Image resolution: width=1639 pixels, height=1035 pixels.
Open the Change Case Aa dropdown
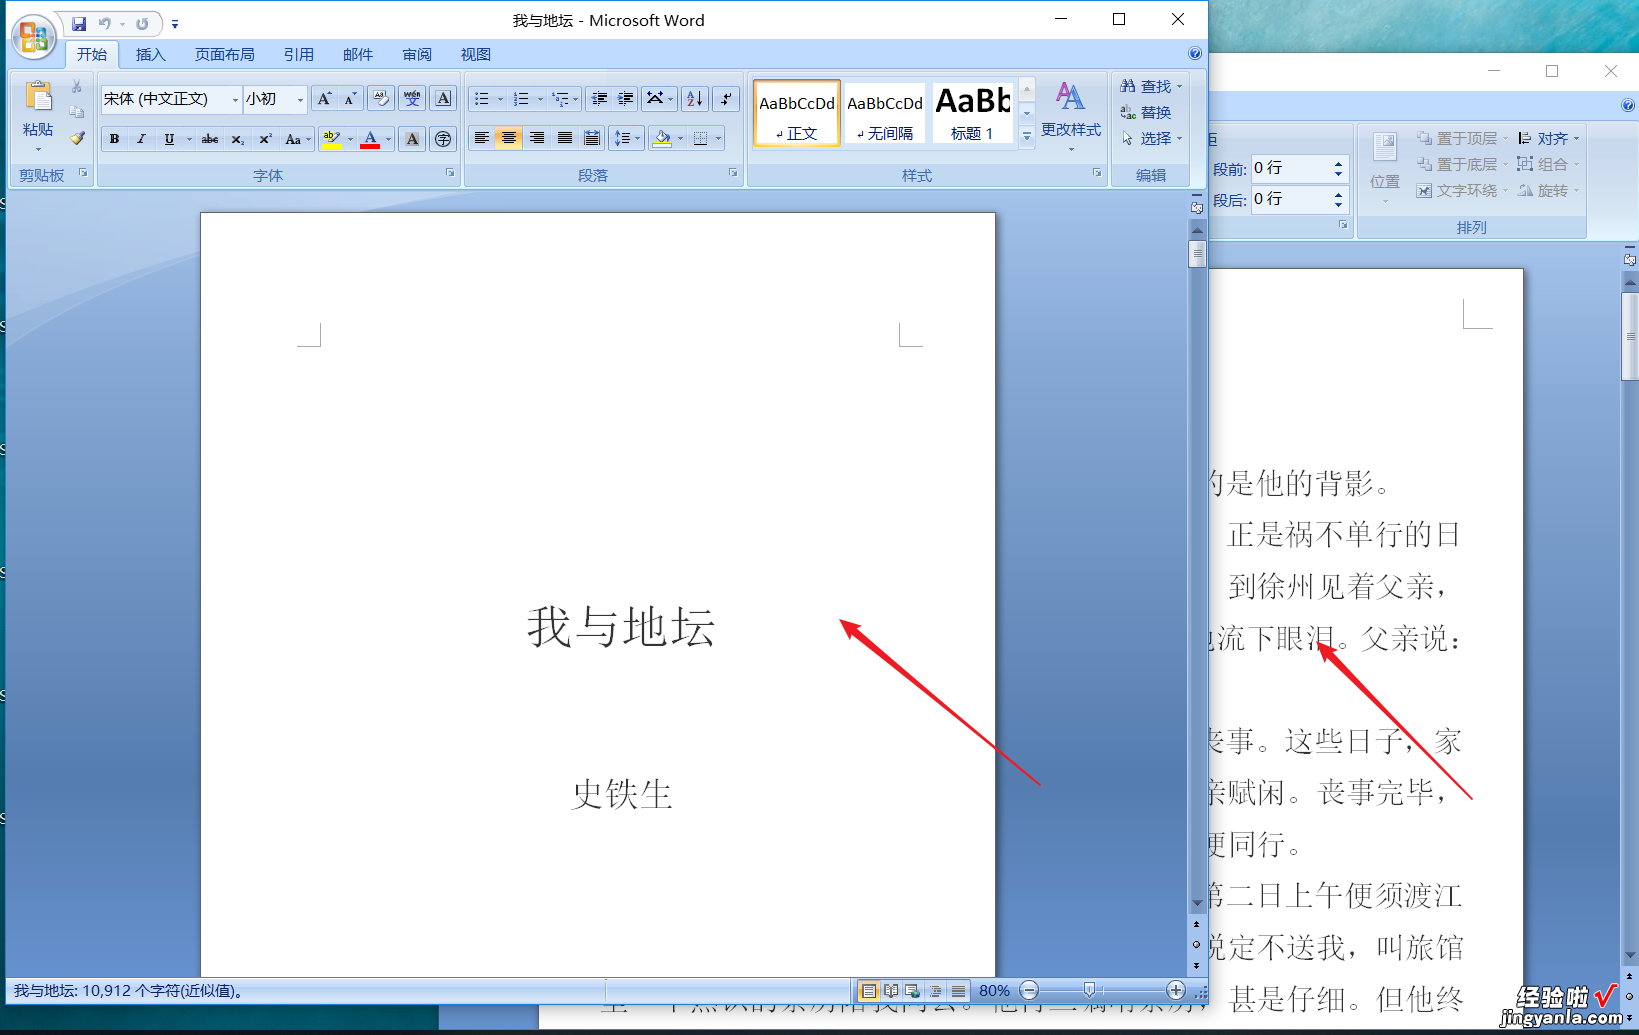tap(298, 139)
